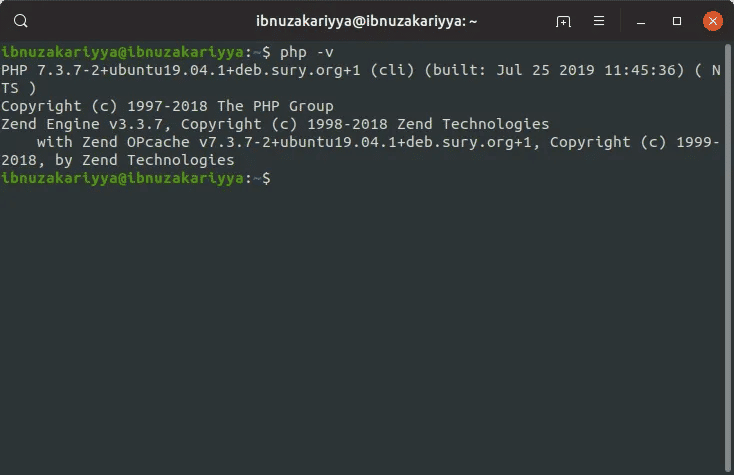
Task: Click the terminal's vertical scrollbar
Action: pyautogui.click(x=727, y=258)
